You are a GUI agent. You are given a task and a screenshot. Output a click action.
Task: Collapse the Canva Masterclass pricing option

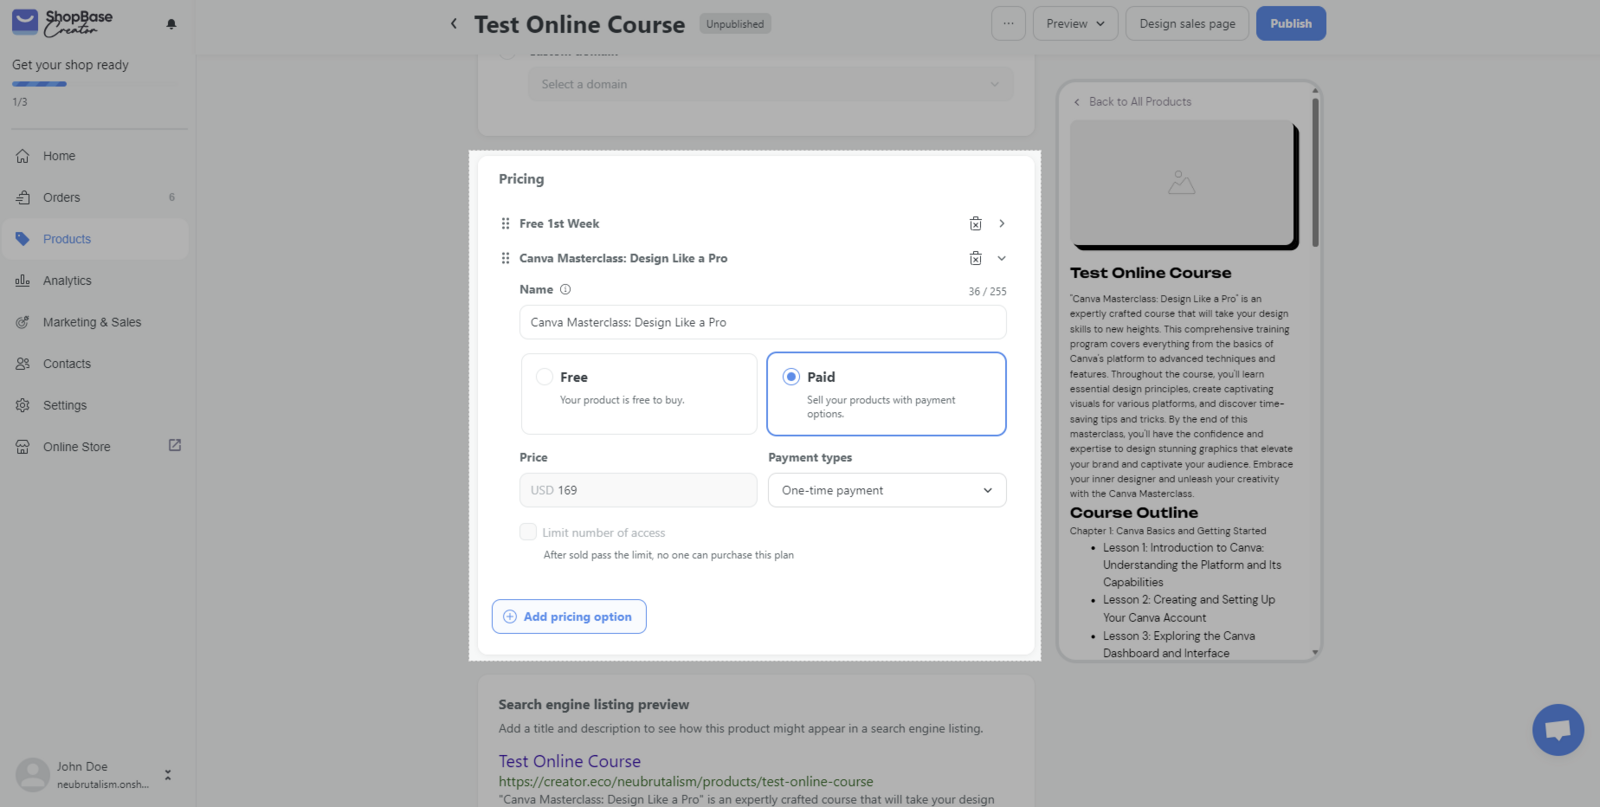(1002, 258)
